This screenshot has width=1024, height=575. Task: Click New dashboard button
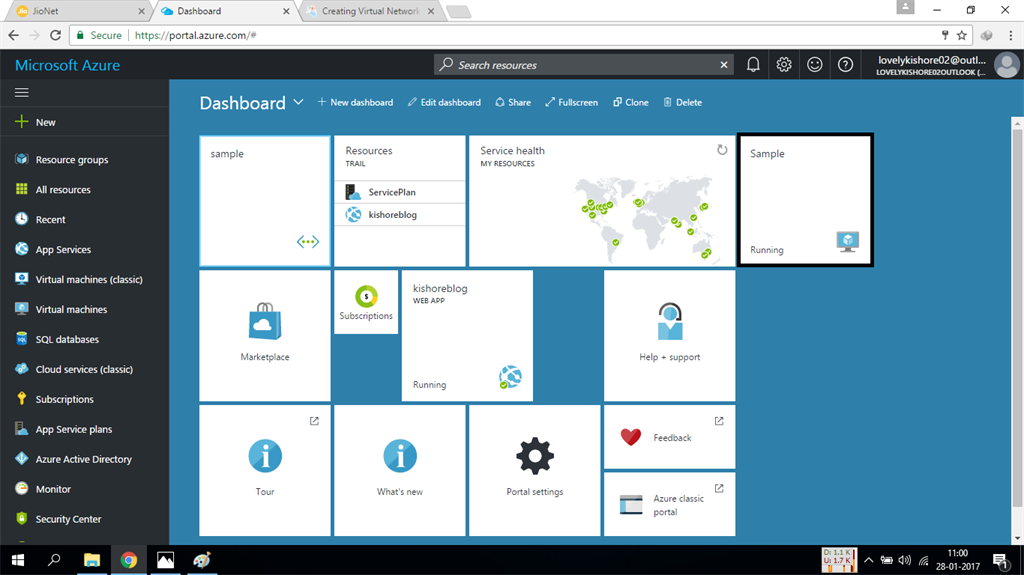click(355, 102)
